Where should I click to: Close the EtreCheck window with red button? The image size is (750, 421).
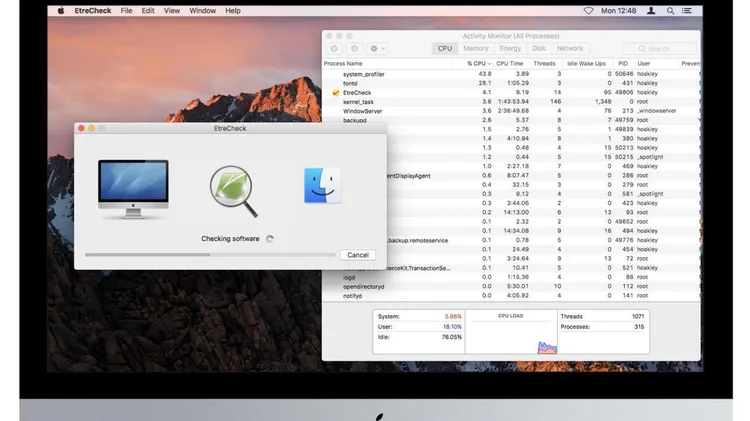click(x=81, y=128)
